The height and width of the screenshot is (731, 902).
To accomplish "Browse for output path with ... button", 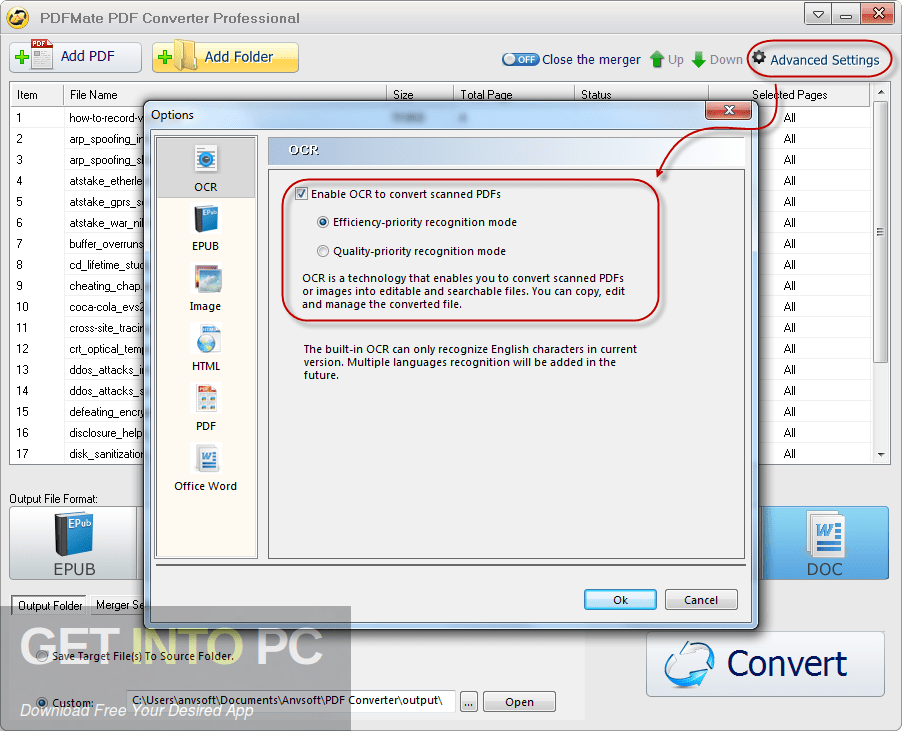I will click(469, 702).
